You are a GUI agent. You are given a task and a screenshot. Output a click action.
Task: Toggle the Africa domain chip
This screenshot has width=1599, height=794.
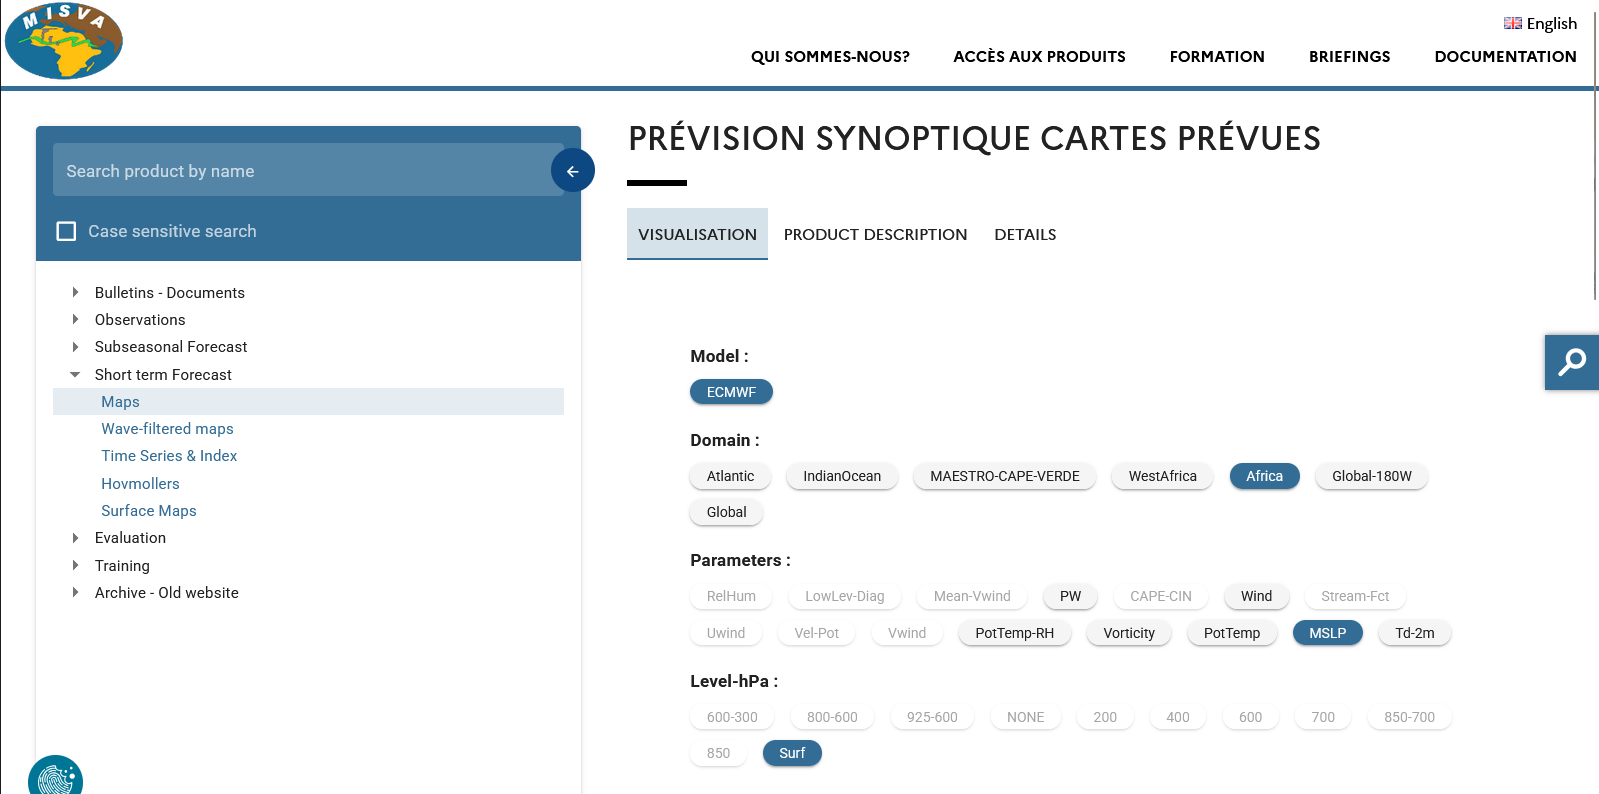1264,476
